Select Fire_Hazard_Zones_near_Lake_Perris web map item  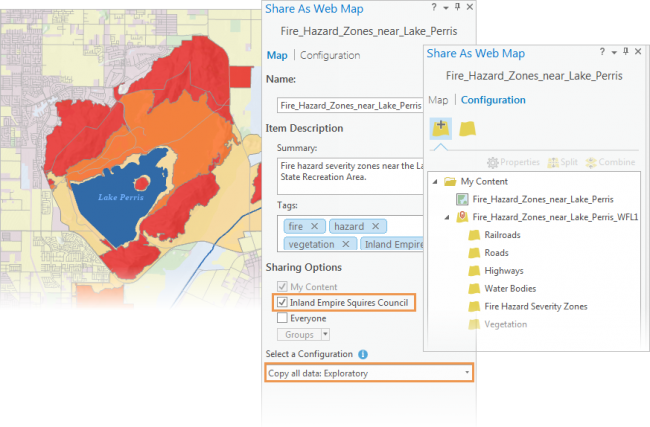(x=543, y=199)
